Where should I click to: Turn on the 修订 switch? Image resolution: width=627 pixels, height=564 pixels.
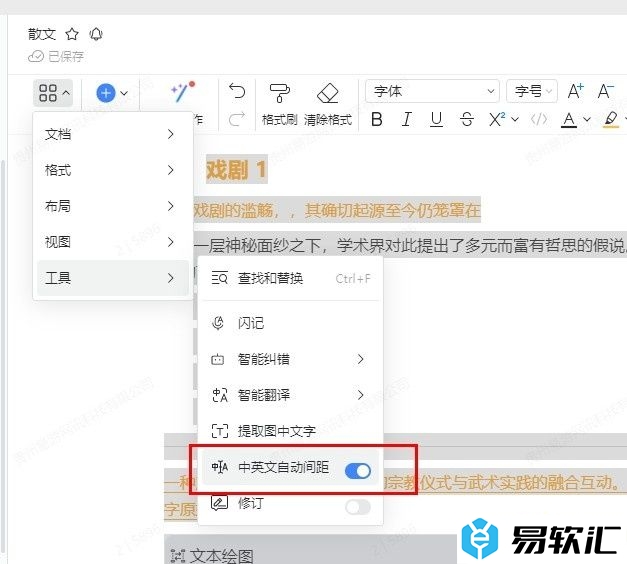pyautogui.click(x=358, y=507)
